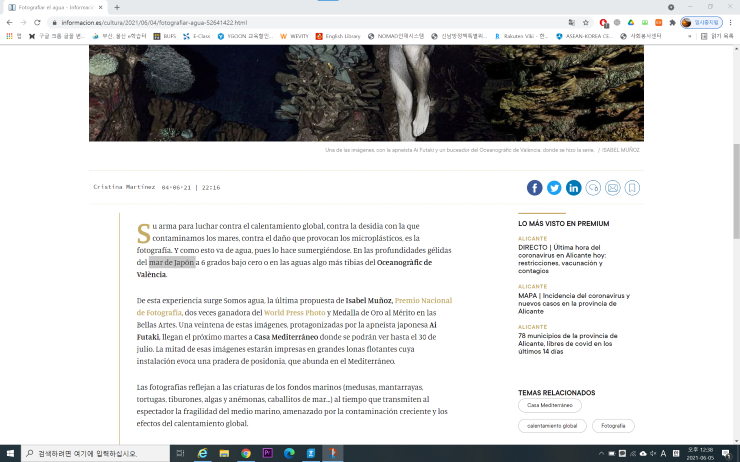Screen dimensions: 740x462
Task: Select the Casa Mediterráneo topic tag
Action: [x=549, y=405]
